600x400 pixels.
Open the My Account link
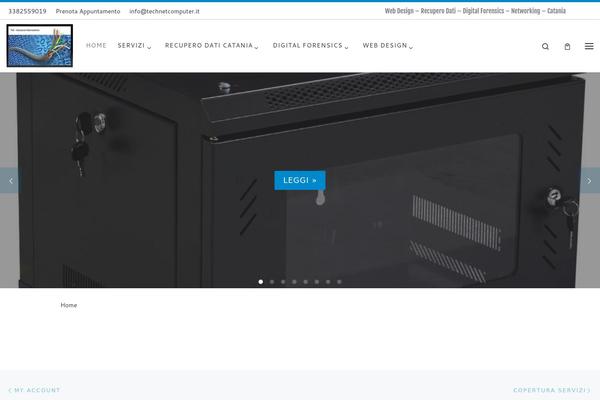pyautogui.click(x=34, y=390)
